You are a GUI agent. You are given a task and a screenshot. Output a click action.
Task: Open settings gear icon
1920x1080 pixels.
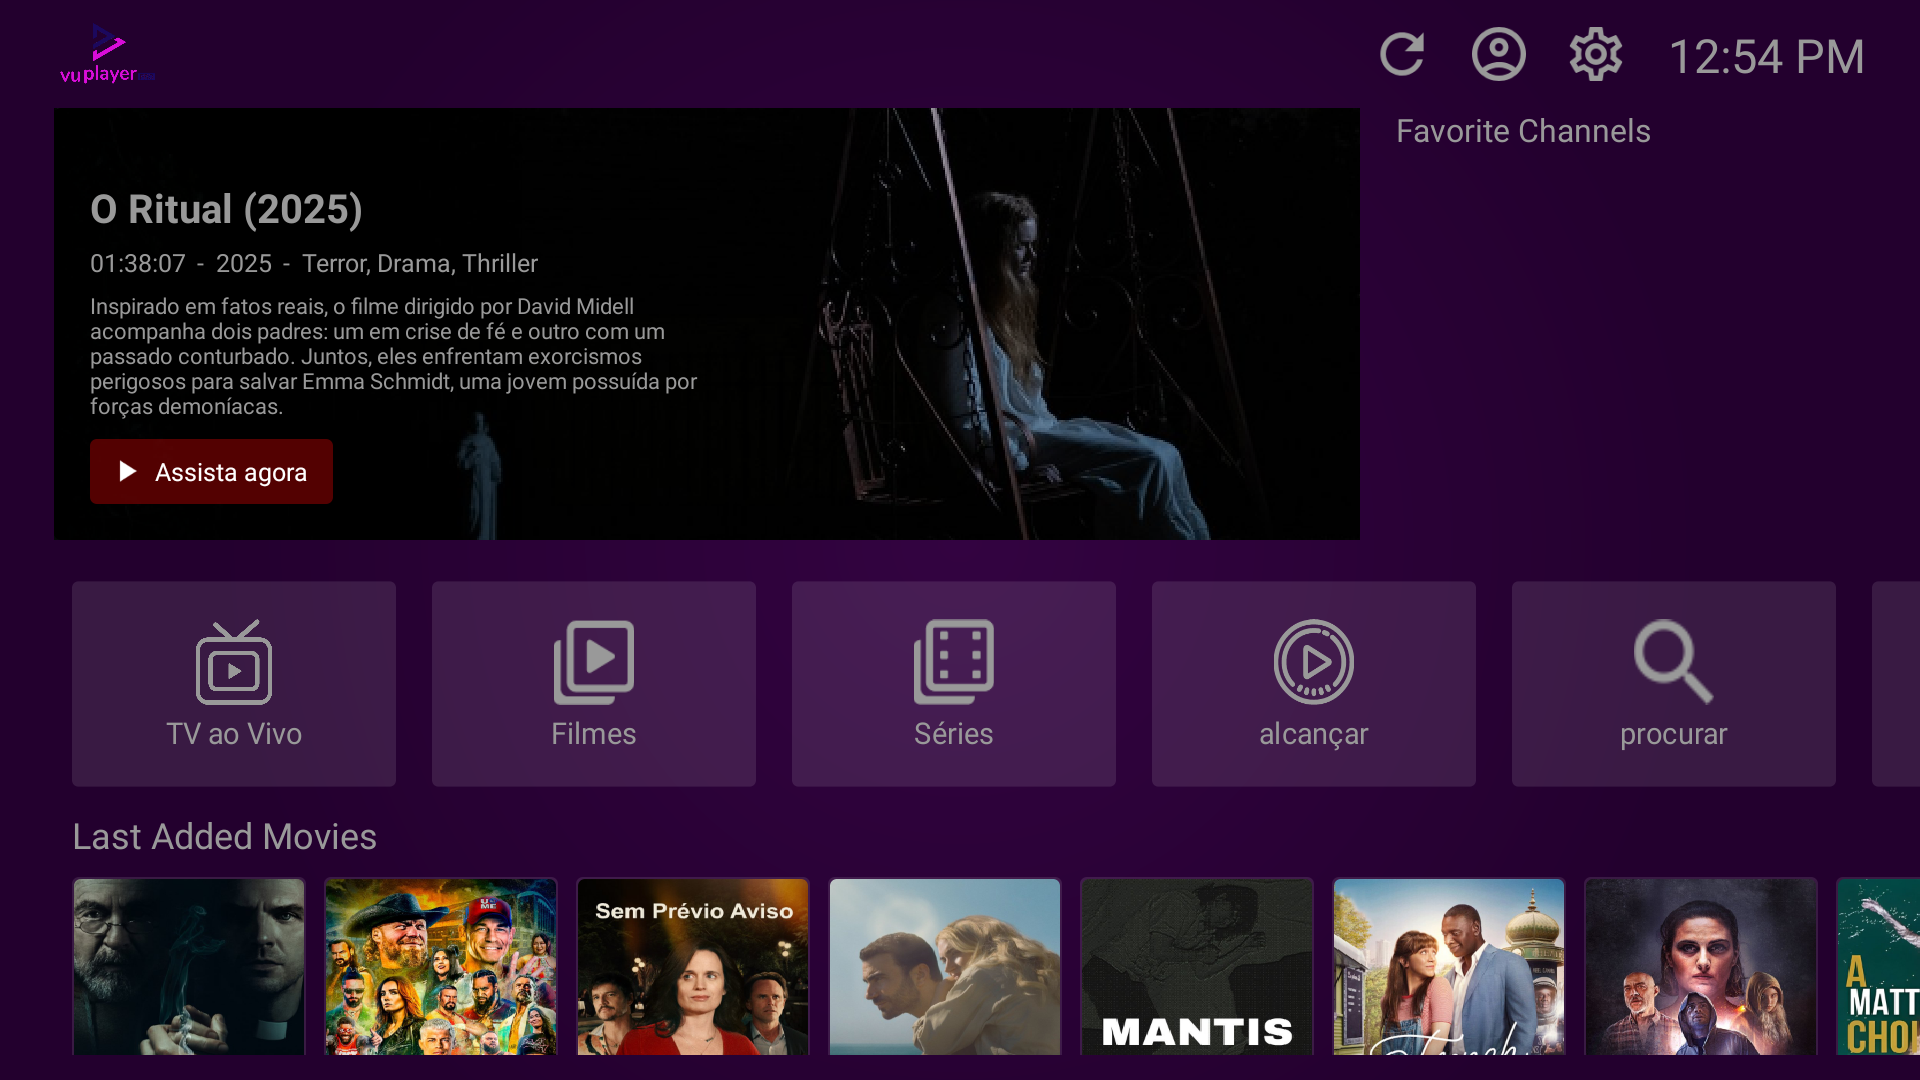click(1595, 55)
